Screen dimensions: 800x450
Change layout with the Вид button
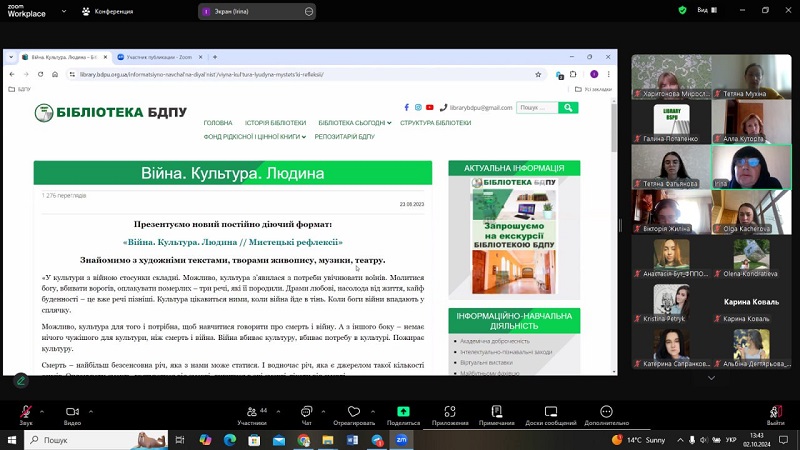click(x=707, y=10)
